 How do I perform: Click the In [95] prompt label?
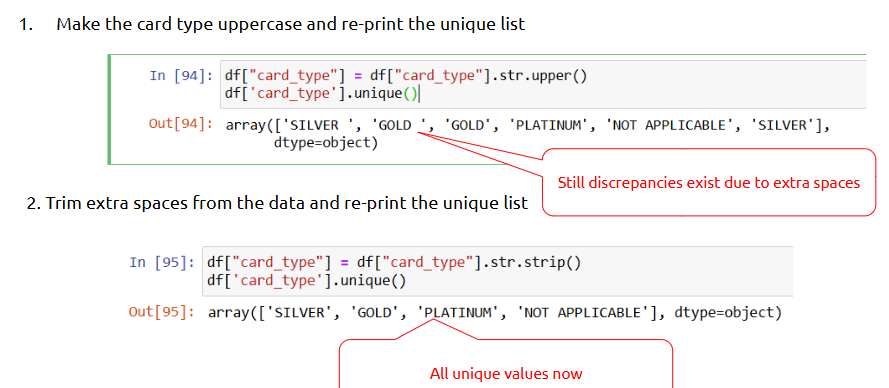163,263
